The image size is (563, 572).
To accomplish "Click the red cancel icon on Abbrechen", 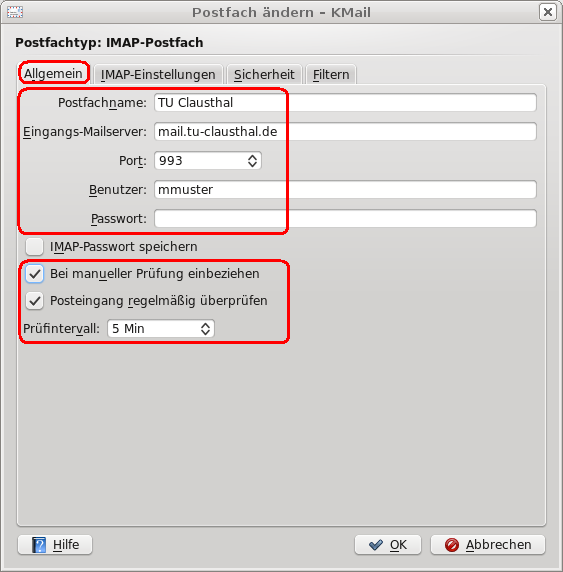I will tap(452, 545).
